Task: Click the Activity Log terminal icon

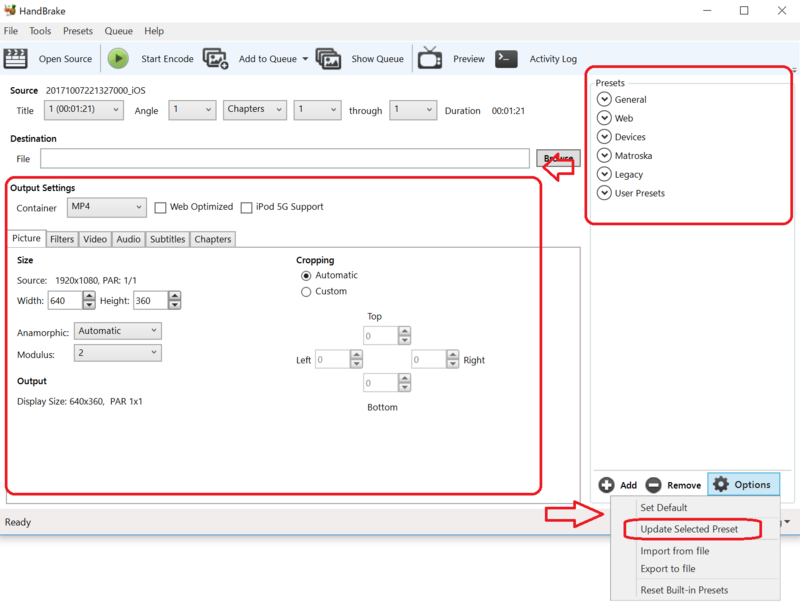Action: 506,59
